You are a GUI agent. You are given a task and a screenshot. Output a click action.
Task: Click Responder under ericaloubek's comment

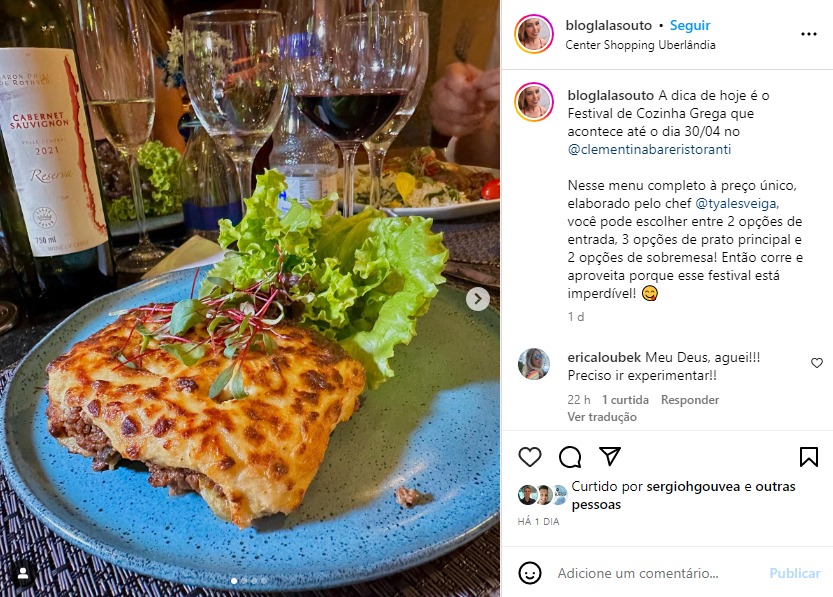[690, 399]
